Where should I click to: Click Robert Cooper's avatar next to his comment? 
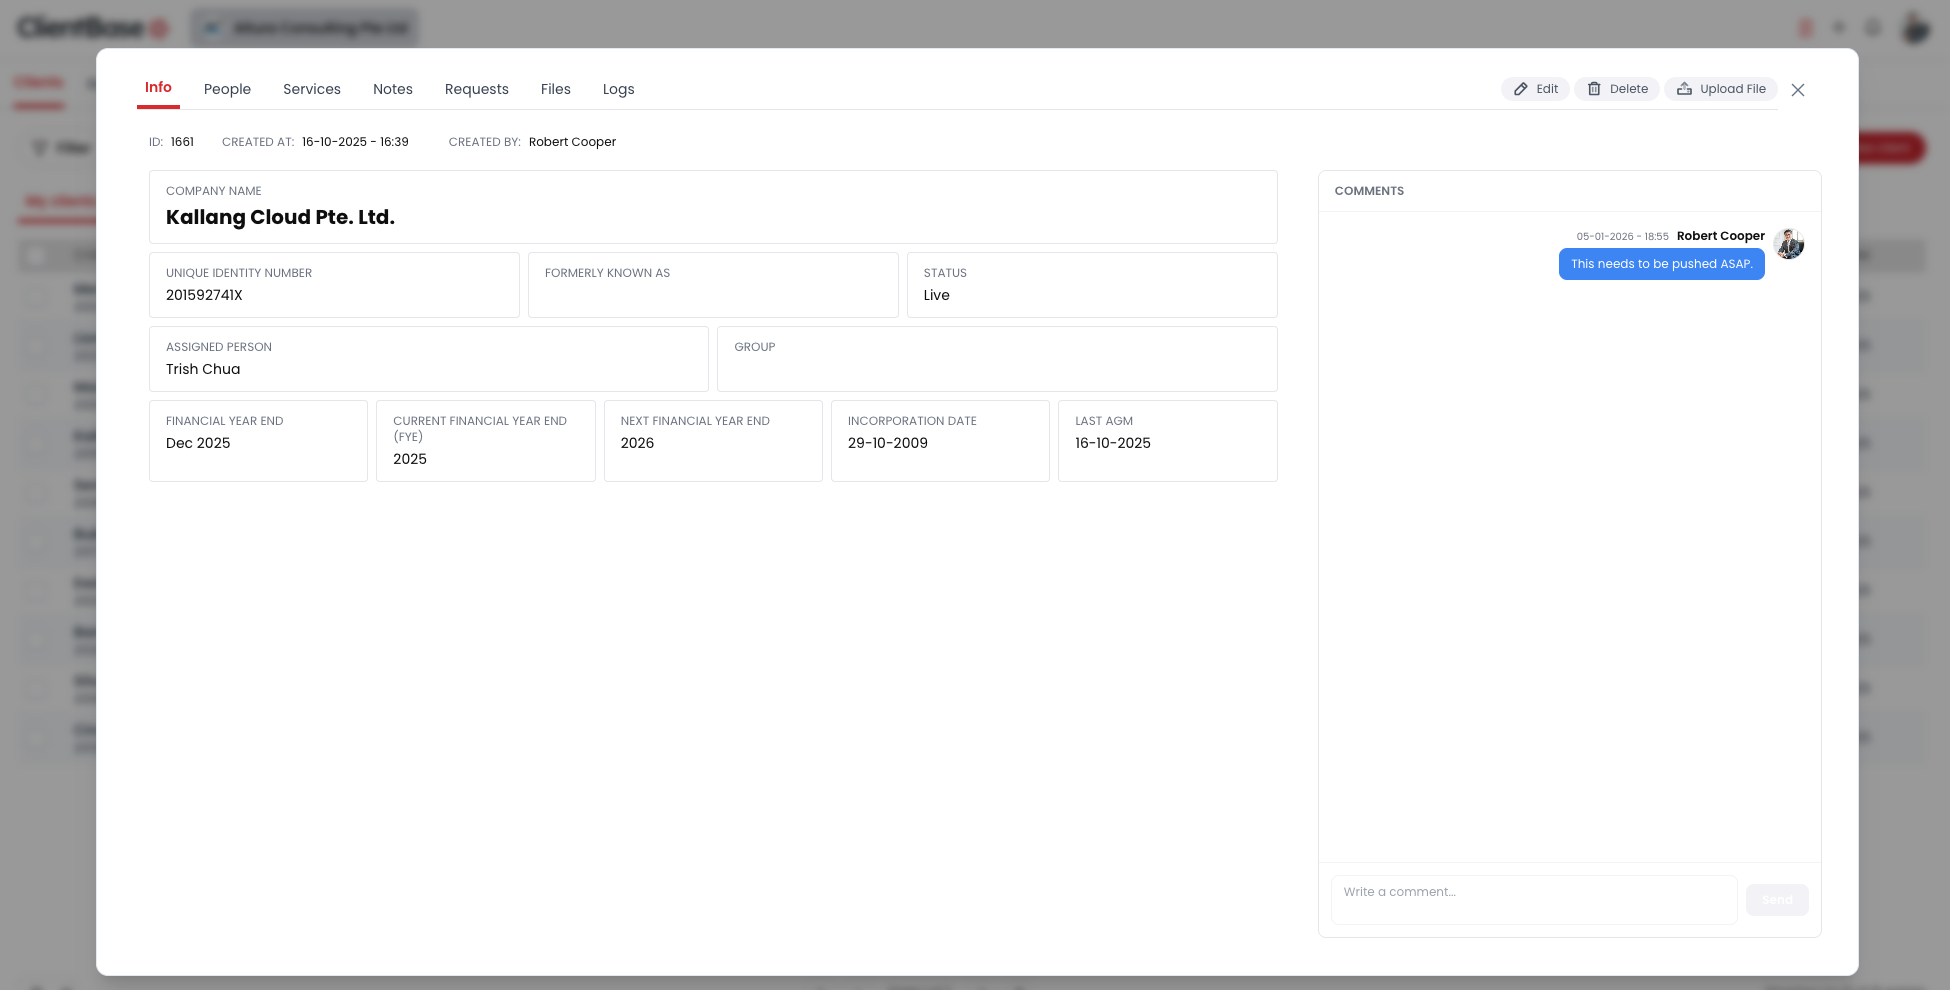click(x=1789, y=244)
